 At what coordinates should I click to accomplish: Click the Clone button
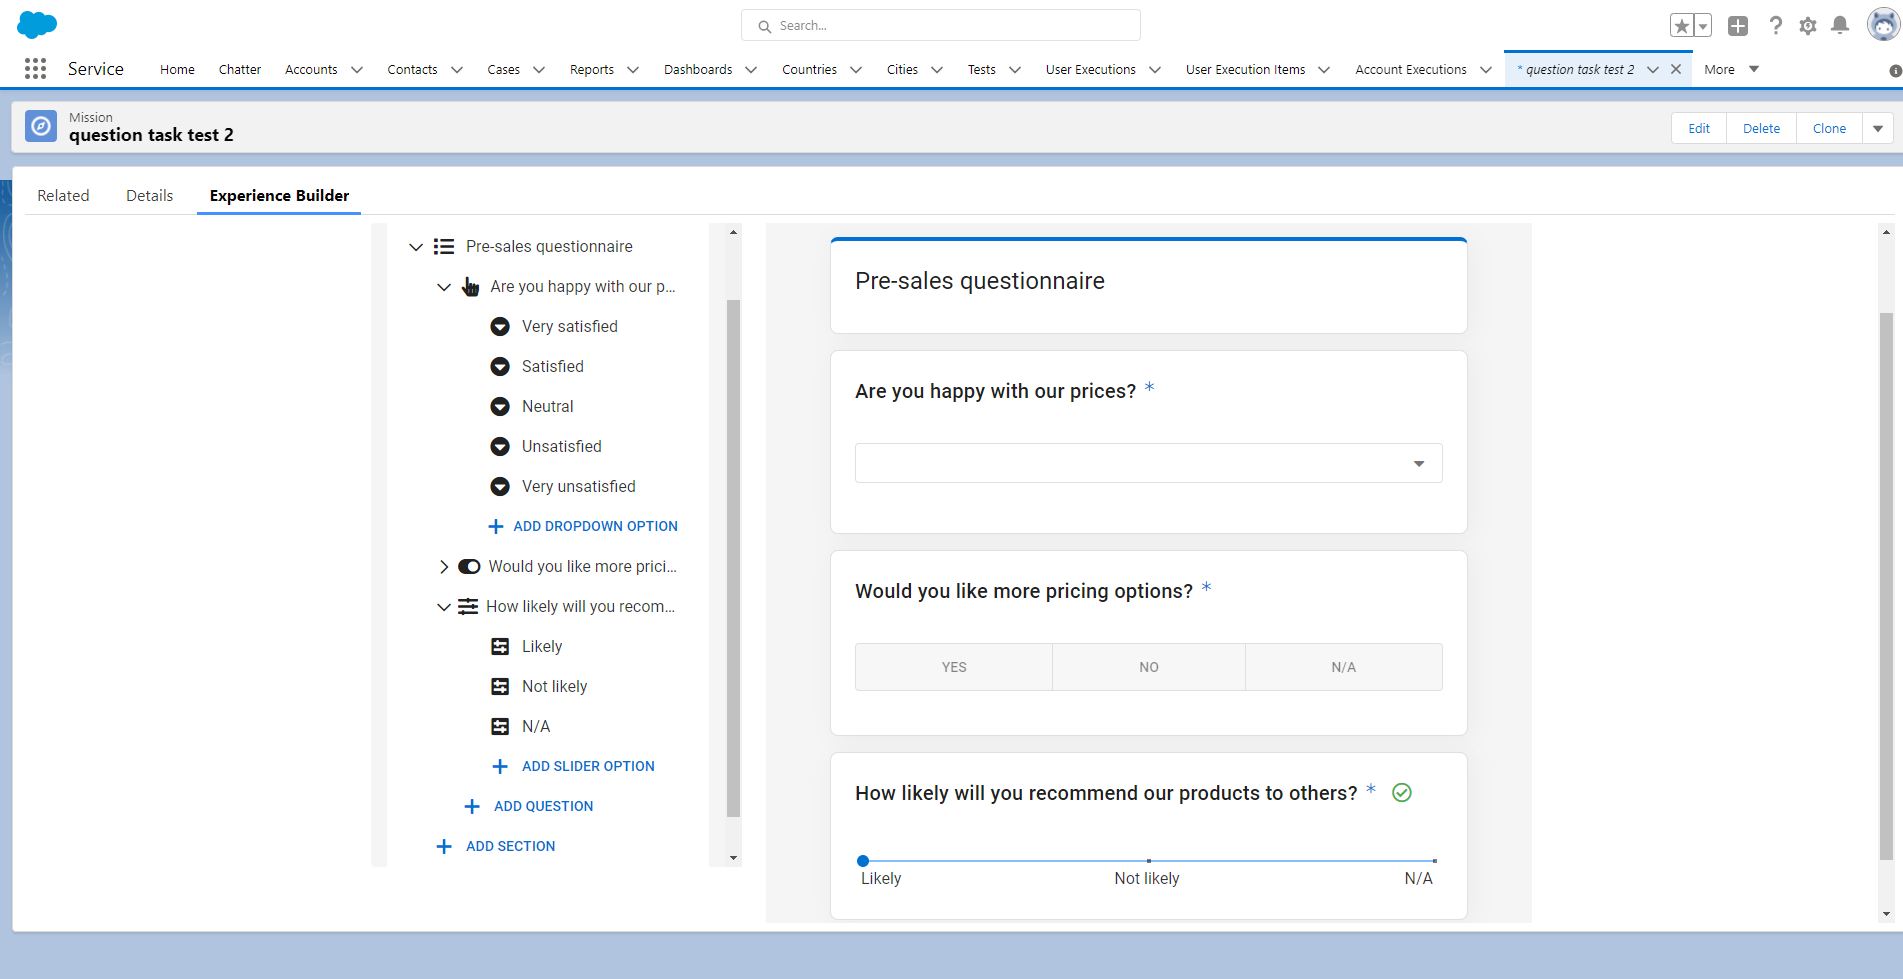point(1828,129)
